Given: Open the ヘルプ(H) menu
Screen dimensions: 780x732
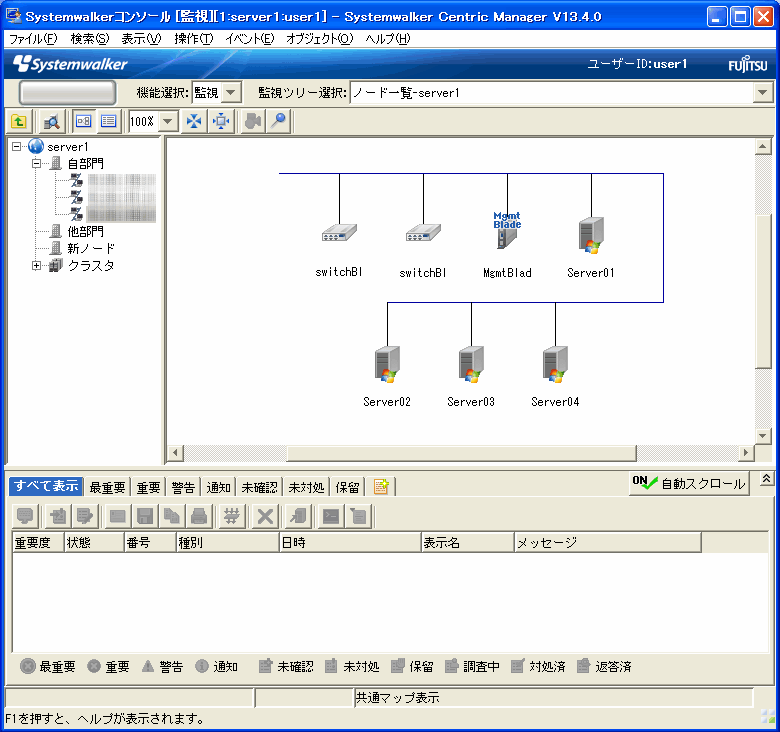Looking at the screenshot, I should (x=388, y=39).
